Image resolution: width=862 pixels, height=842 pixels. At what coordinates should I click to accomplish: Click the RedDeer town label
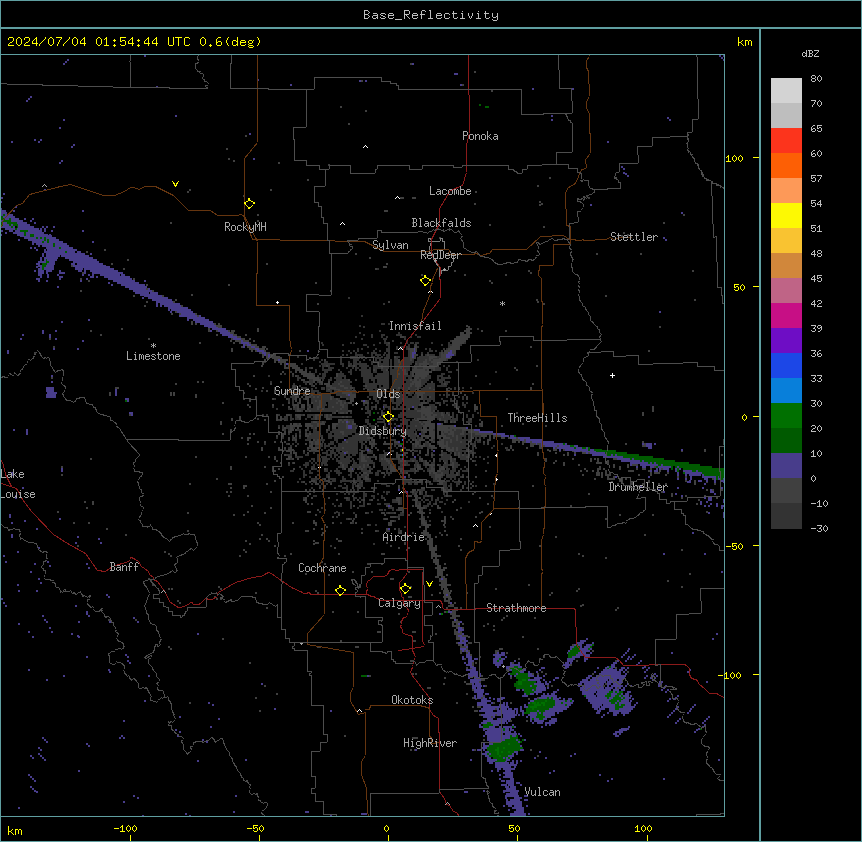(x=440, y=255)
